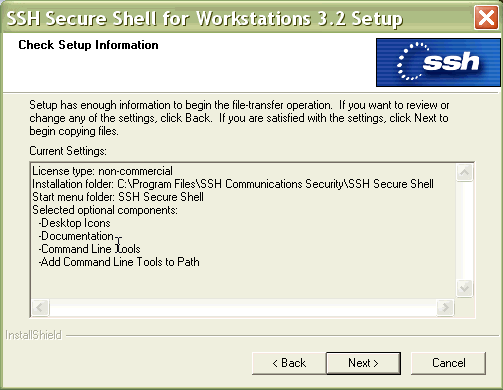Click the SSH logo banner image
The width and height of the screenshot is (503, 390).
pyautogui.click(x=438, y=62)
